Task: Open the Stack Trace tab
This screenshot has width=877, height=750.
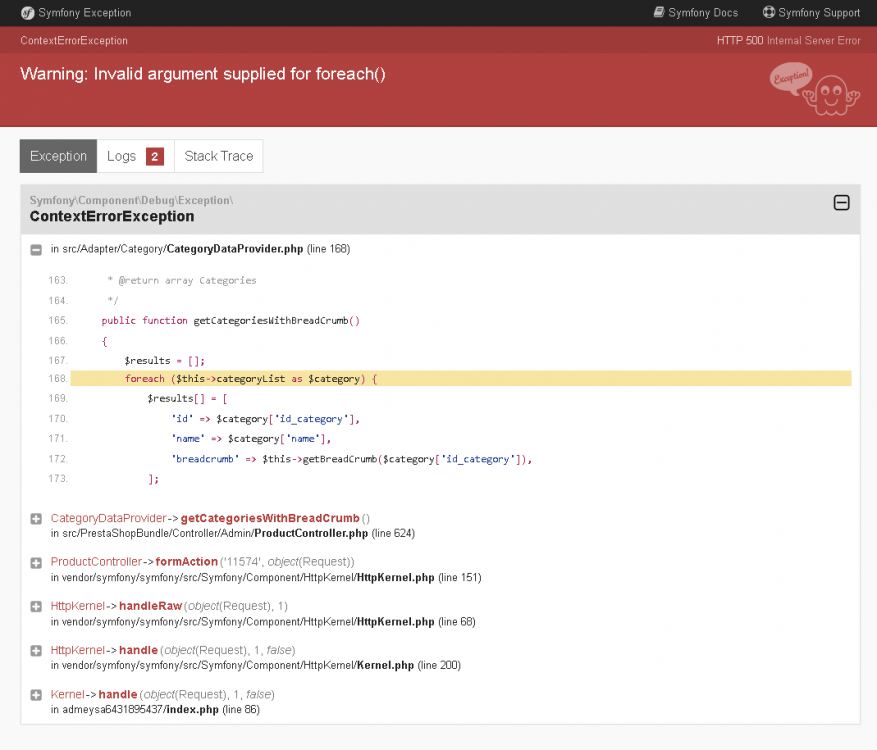Action: coord(218,156)
